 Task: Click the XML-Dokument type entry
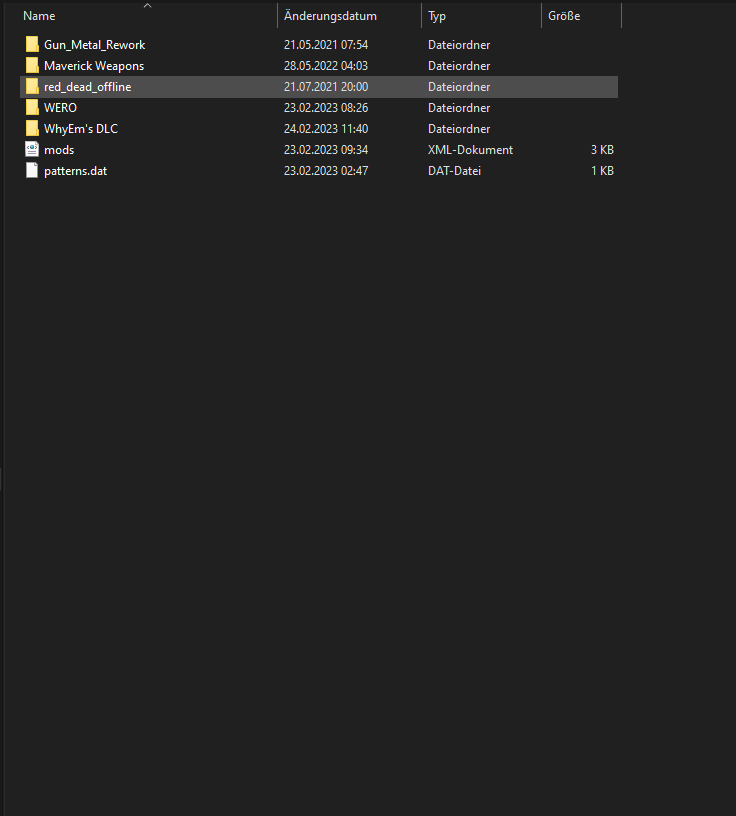[470, 150]
